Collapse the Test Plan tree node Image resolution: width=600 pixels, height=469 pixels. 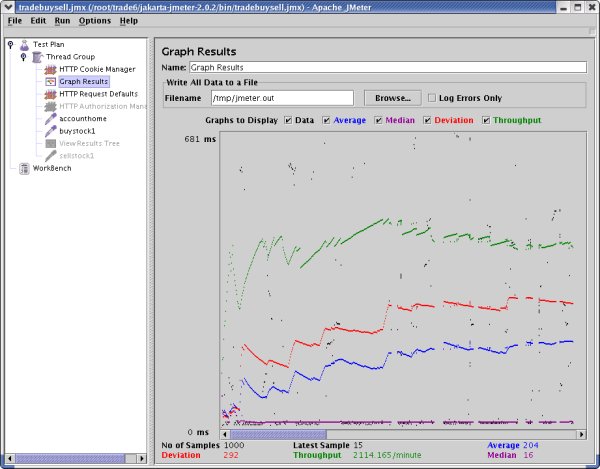point(10,45)
